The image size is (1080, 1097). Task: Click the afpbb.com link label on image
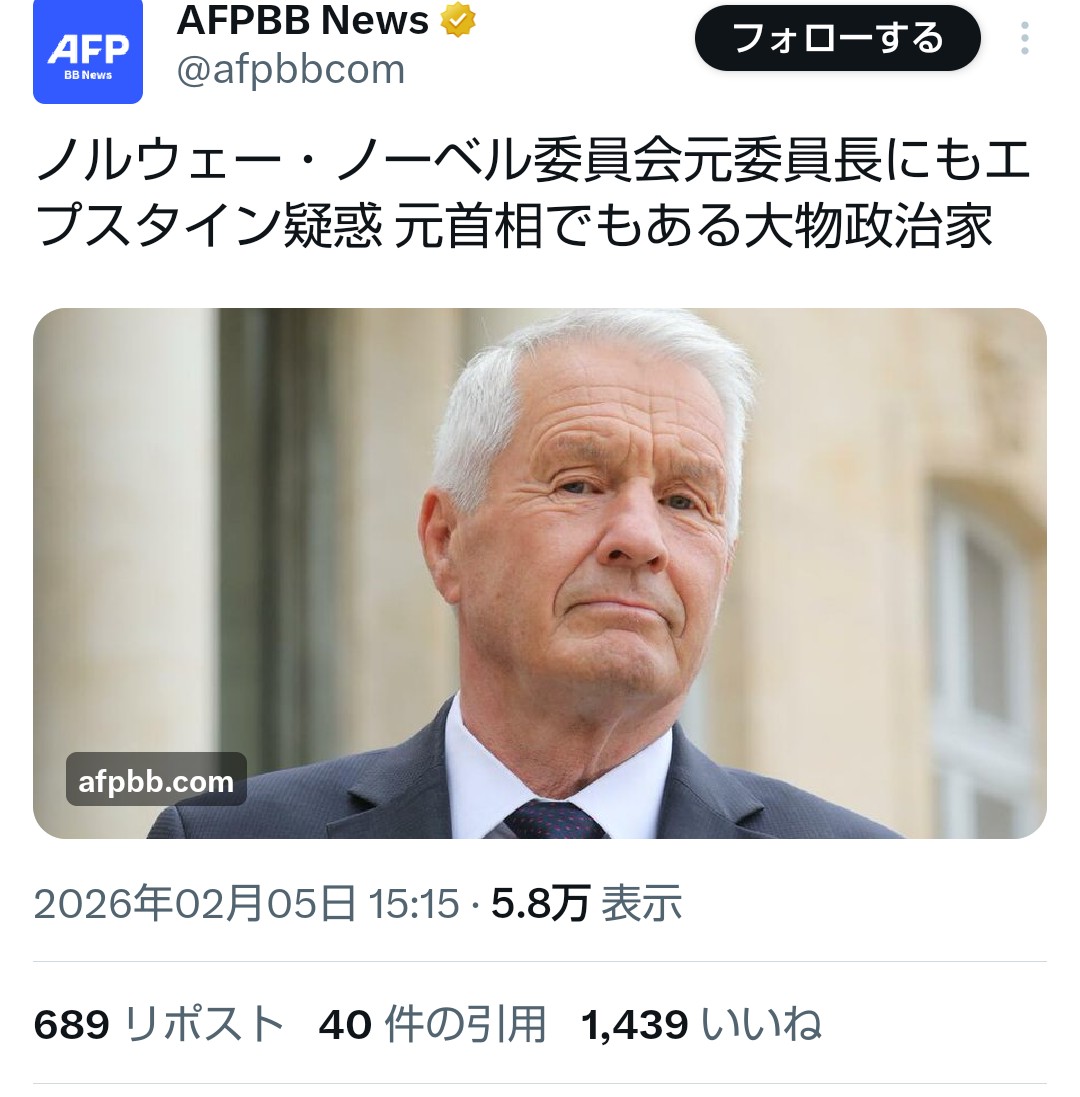coord(156,781)
